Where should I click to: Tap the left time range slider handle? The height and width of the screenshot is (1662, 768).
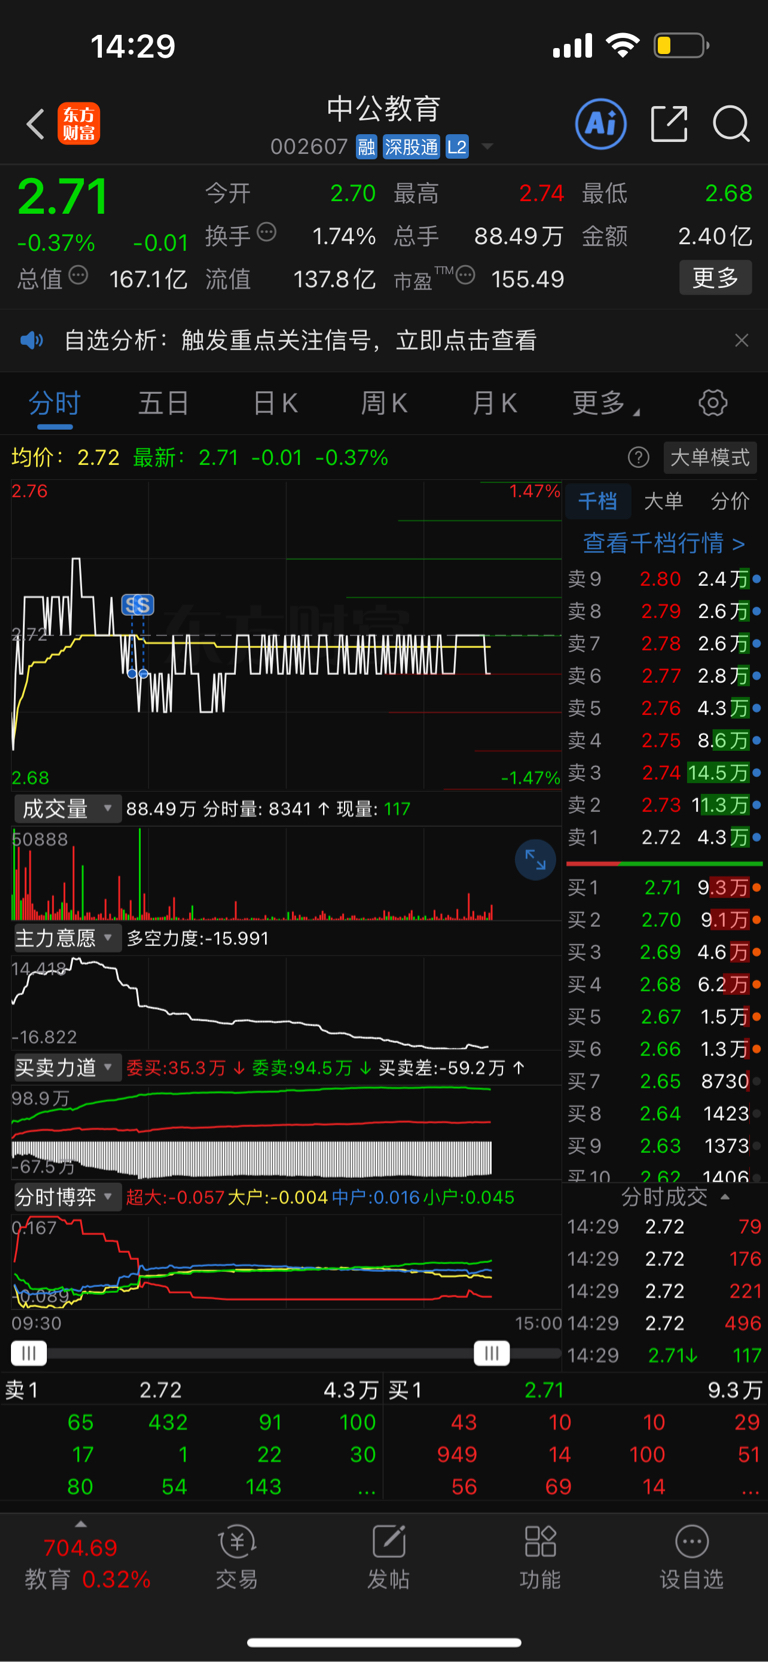click(x=28, y=1353)
